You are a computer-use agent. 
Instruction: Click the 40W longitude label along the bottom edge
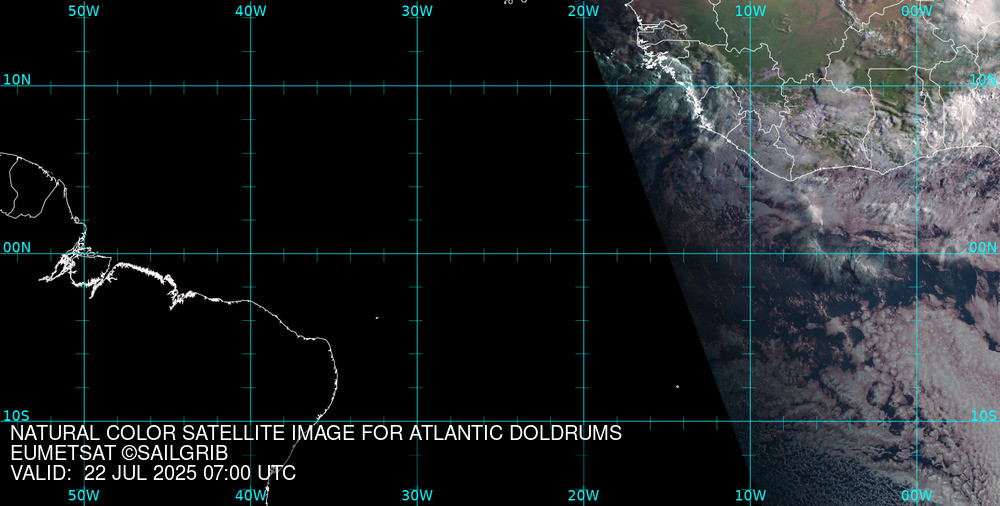[x=251, y=495]
